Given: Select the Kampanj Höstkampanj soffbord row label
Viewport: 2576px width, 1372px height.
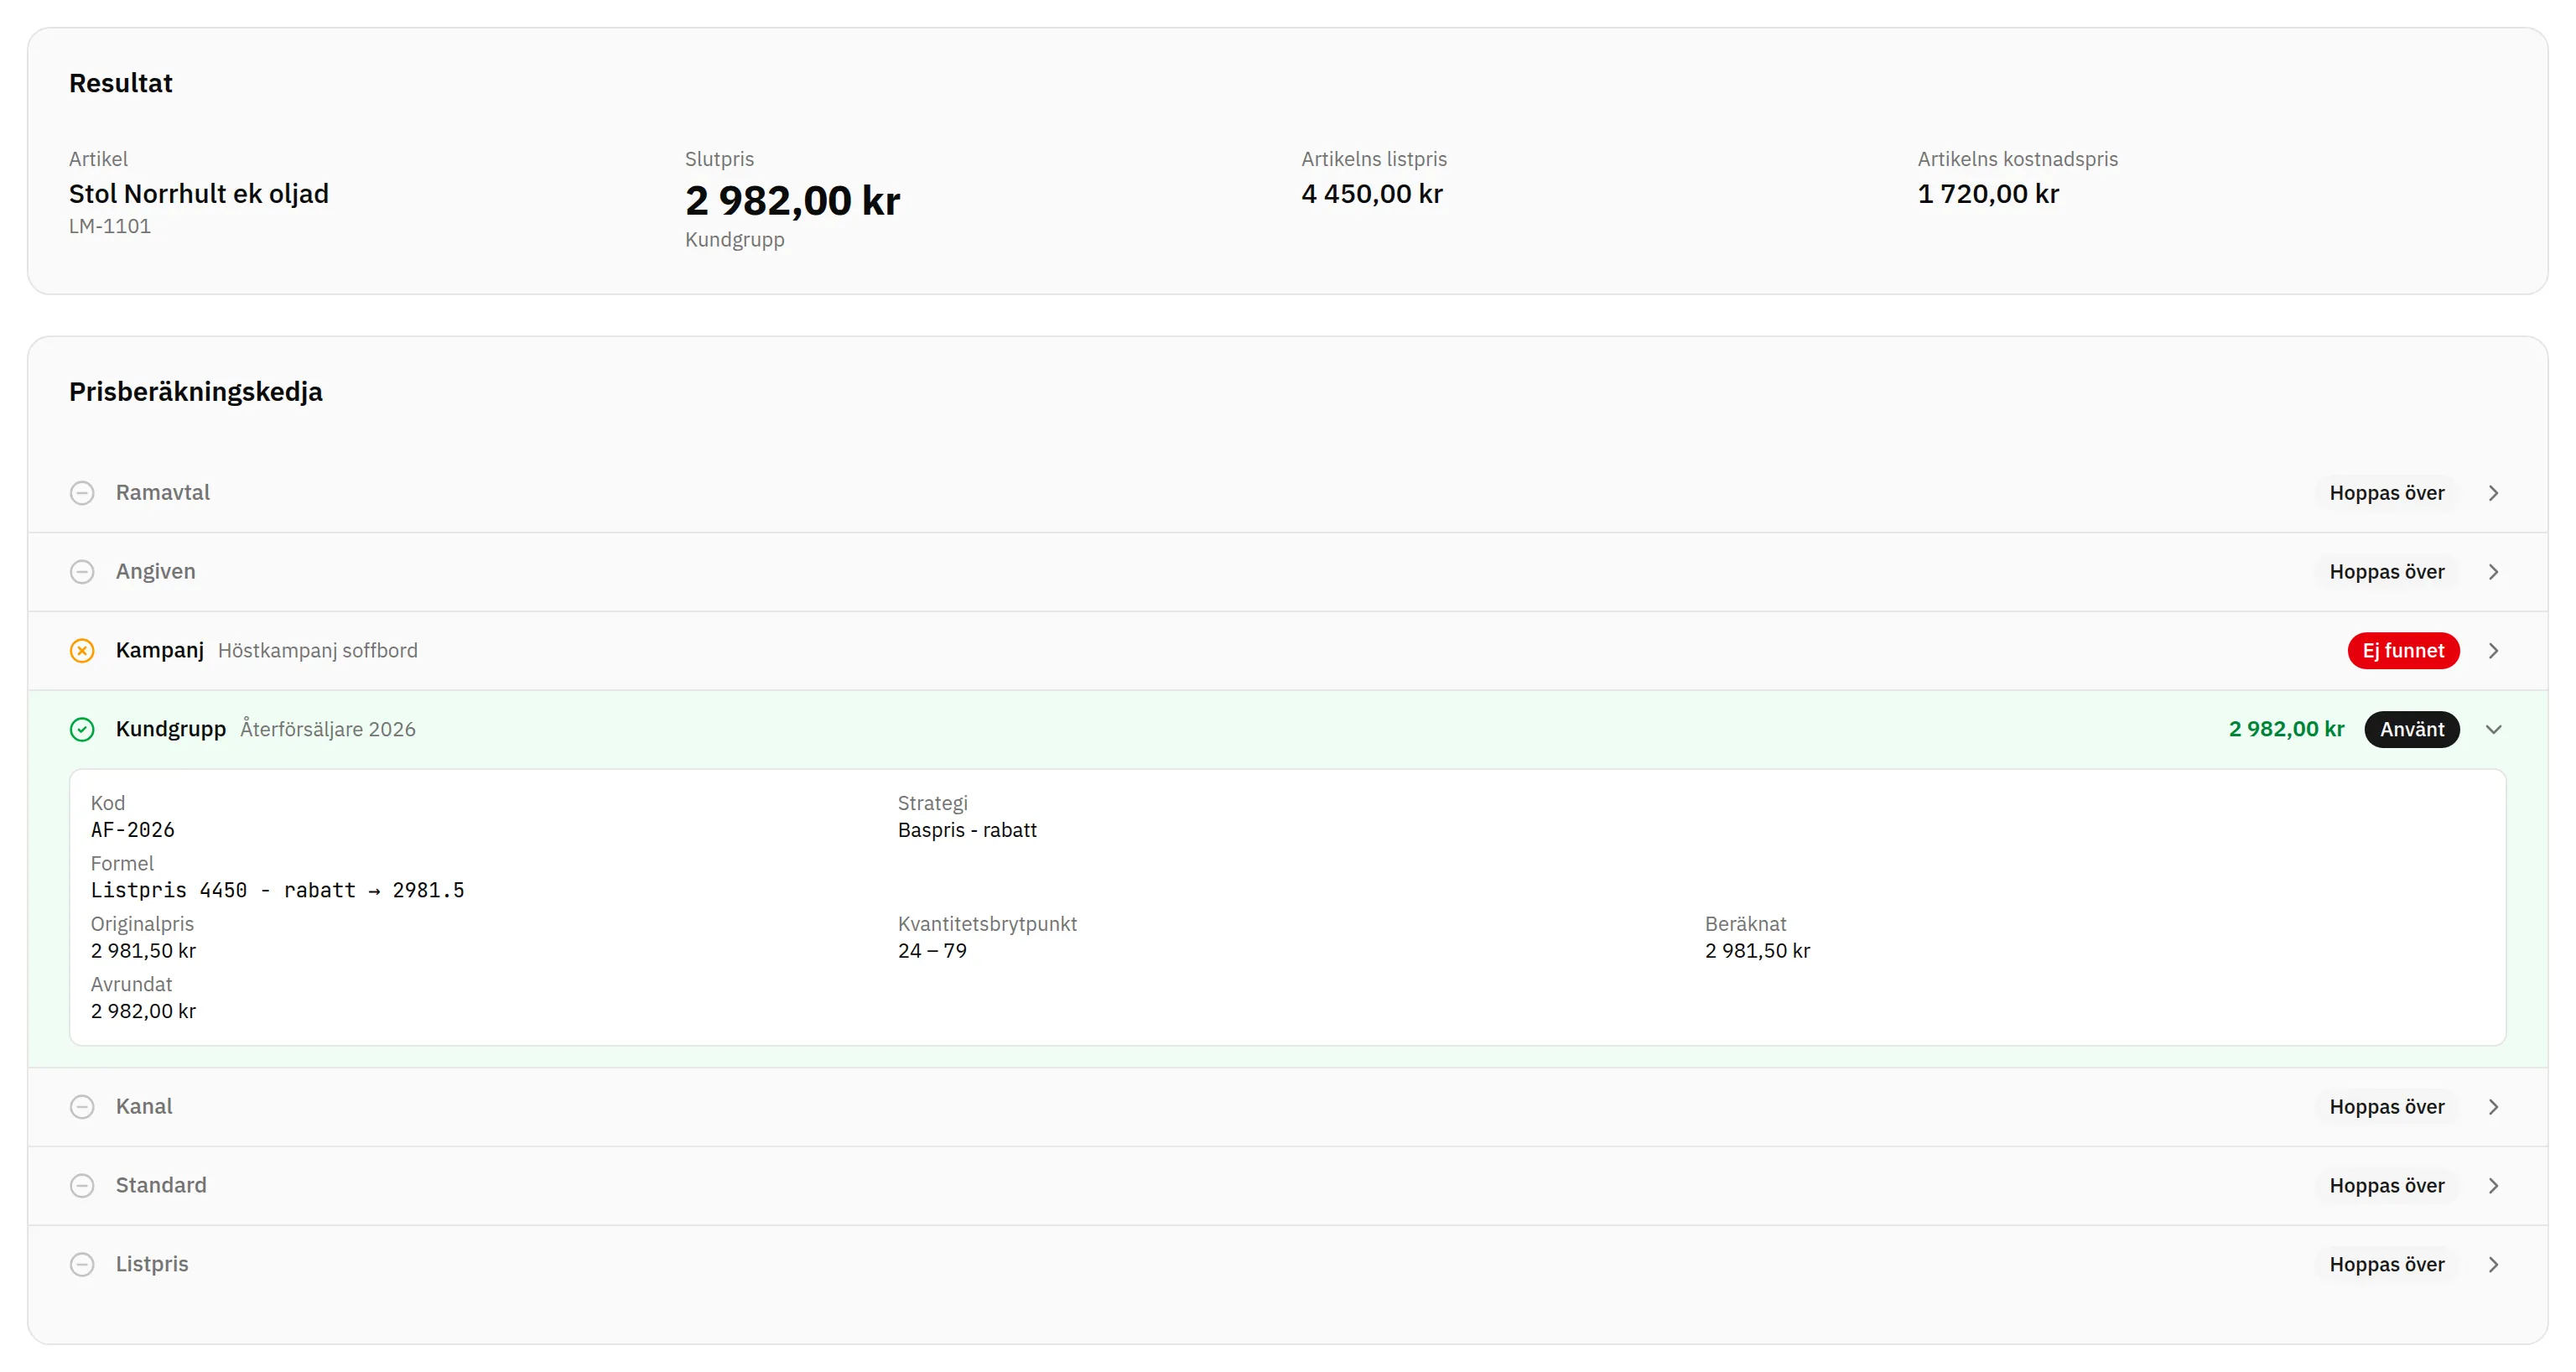Looking at the screenshot, I should point(266,651).
